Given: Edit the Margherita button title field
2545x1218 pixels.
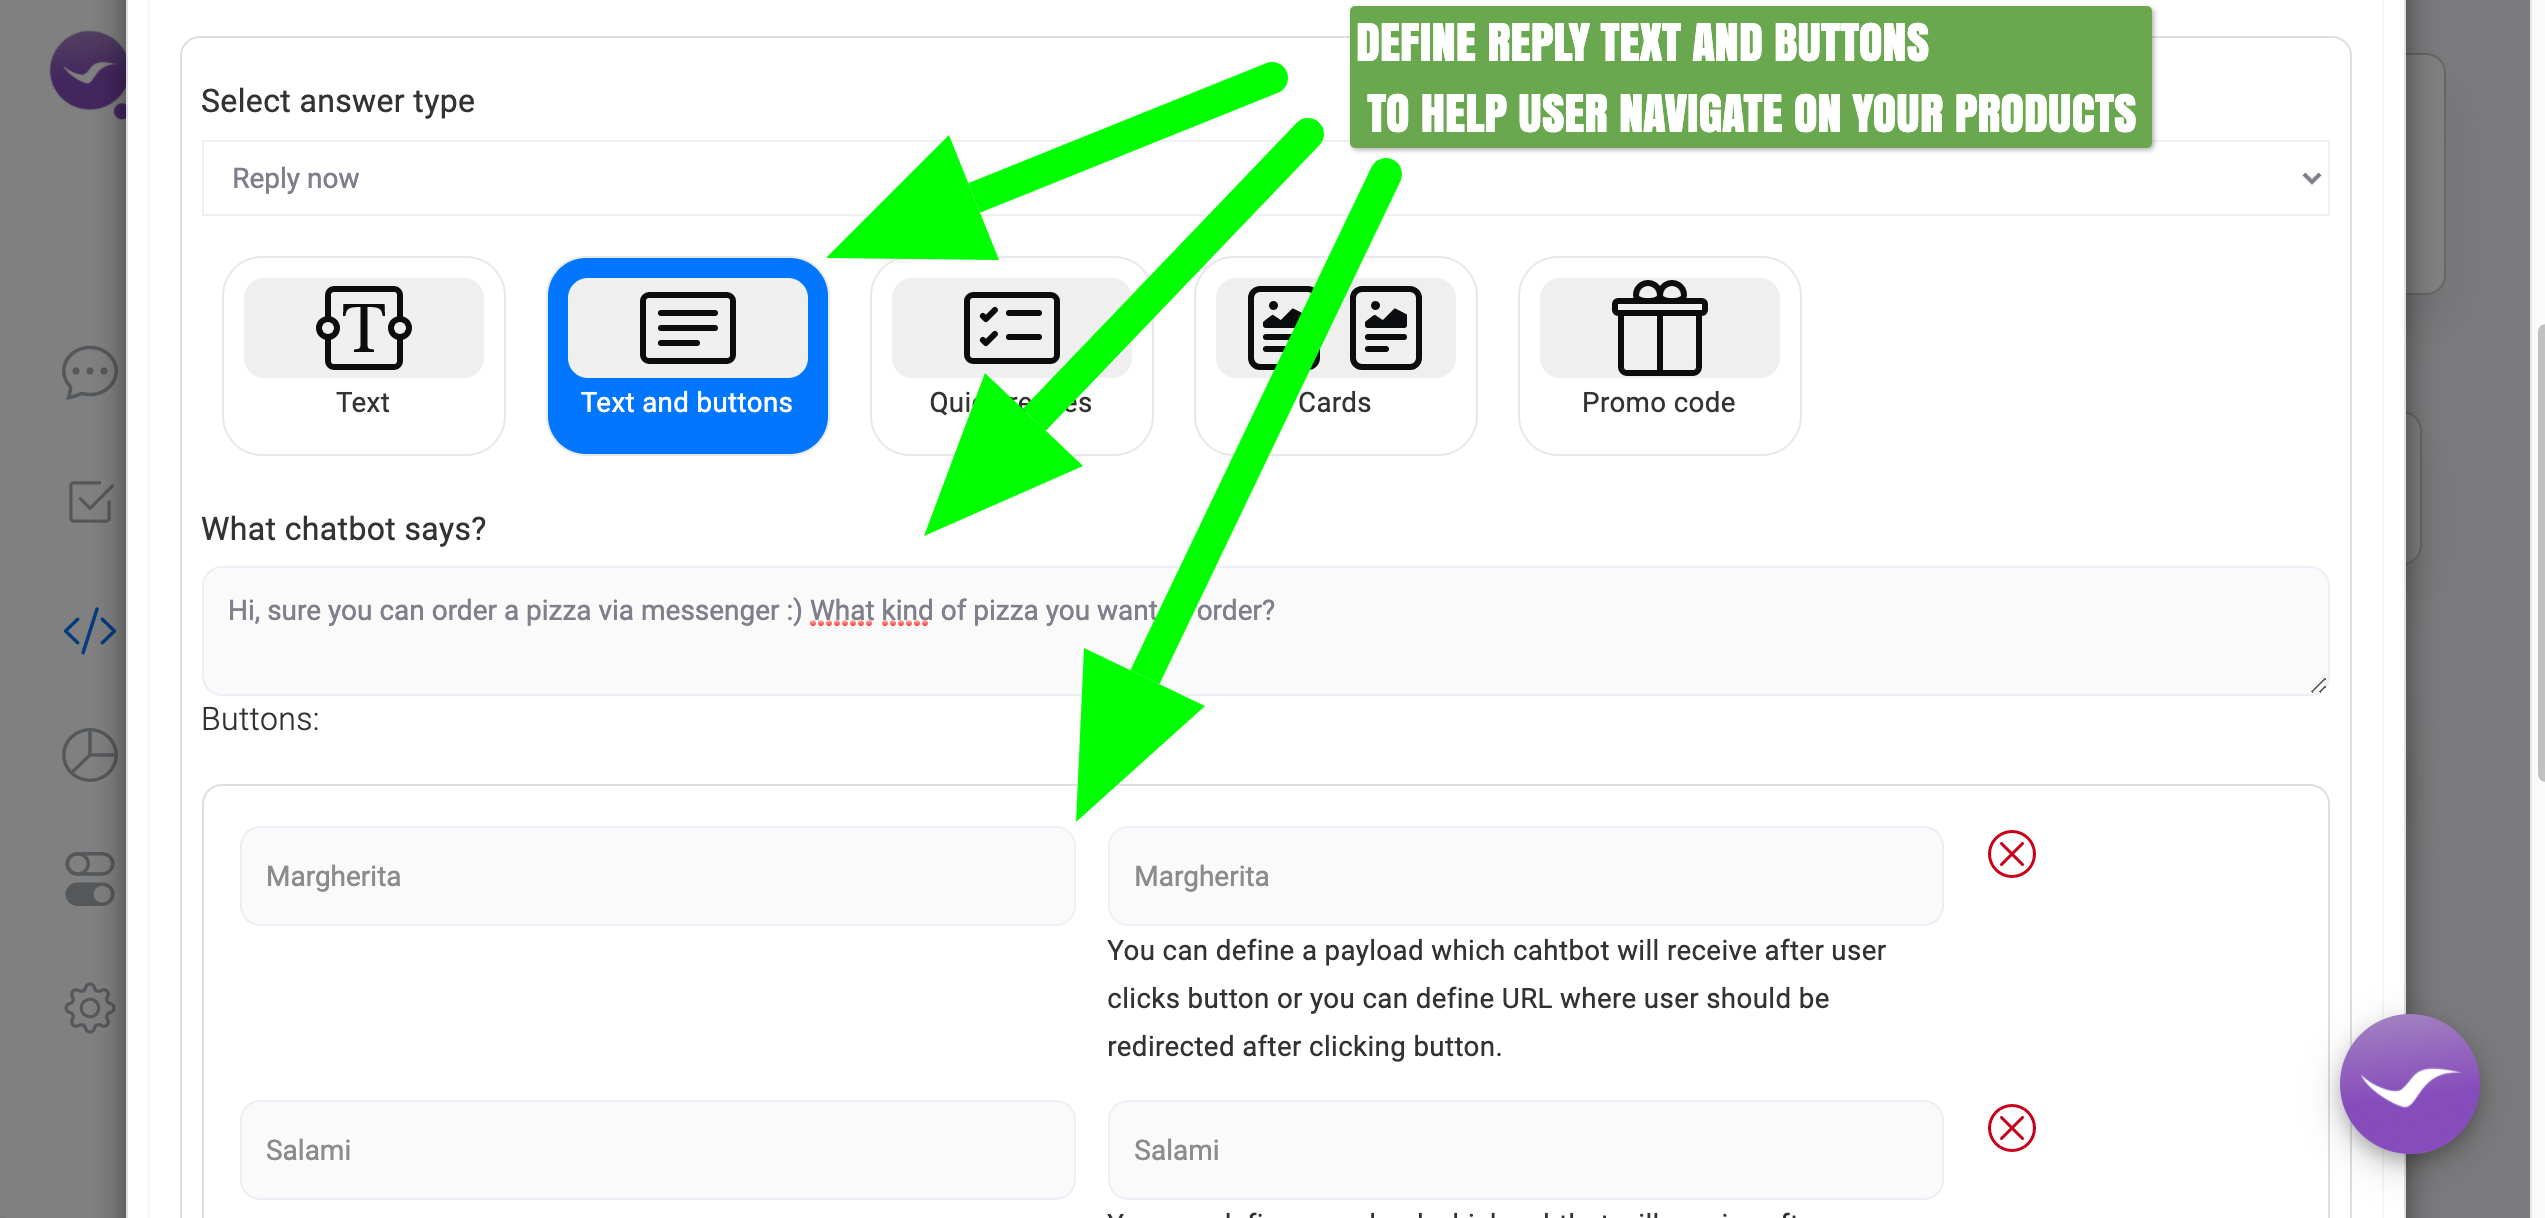Looking at the screenshot, I should click(x=657, y=876).
